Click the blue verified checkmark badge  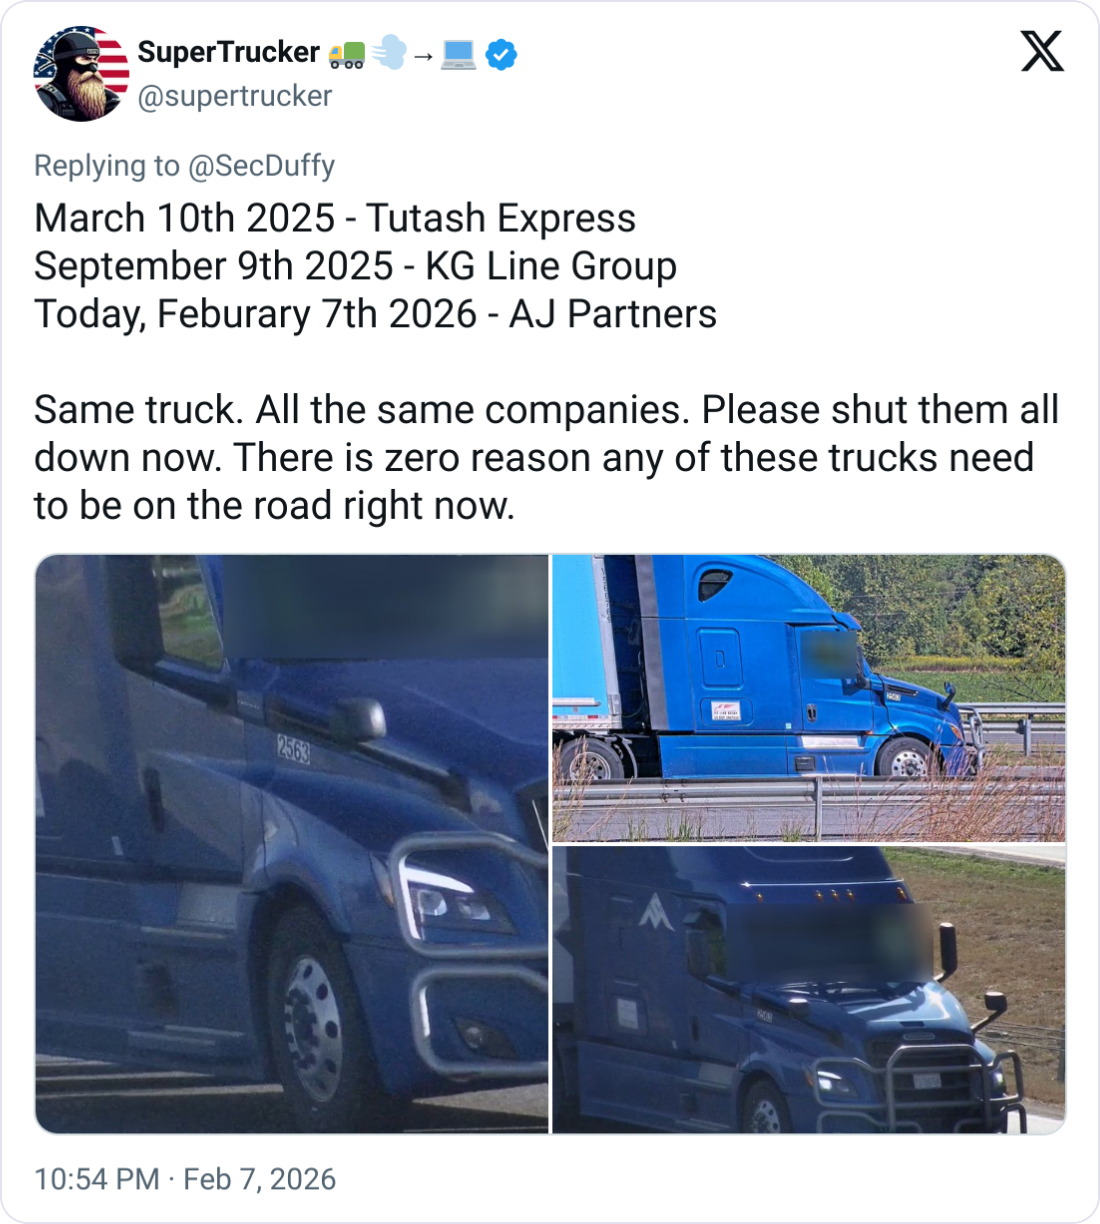(x=501, y=54)
